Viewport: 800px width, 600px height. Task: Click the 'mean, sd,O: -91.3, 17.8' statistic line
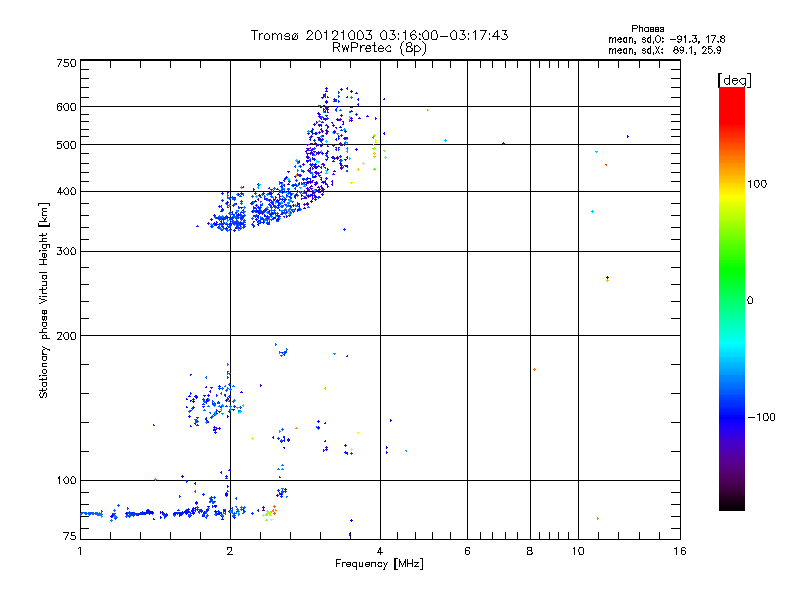[x=666, y=39]
